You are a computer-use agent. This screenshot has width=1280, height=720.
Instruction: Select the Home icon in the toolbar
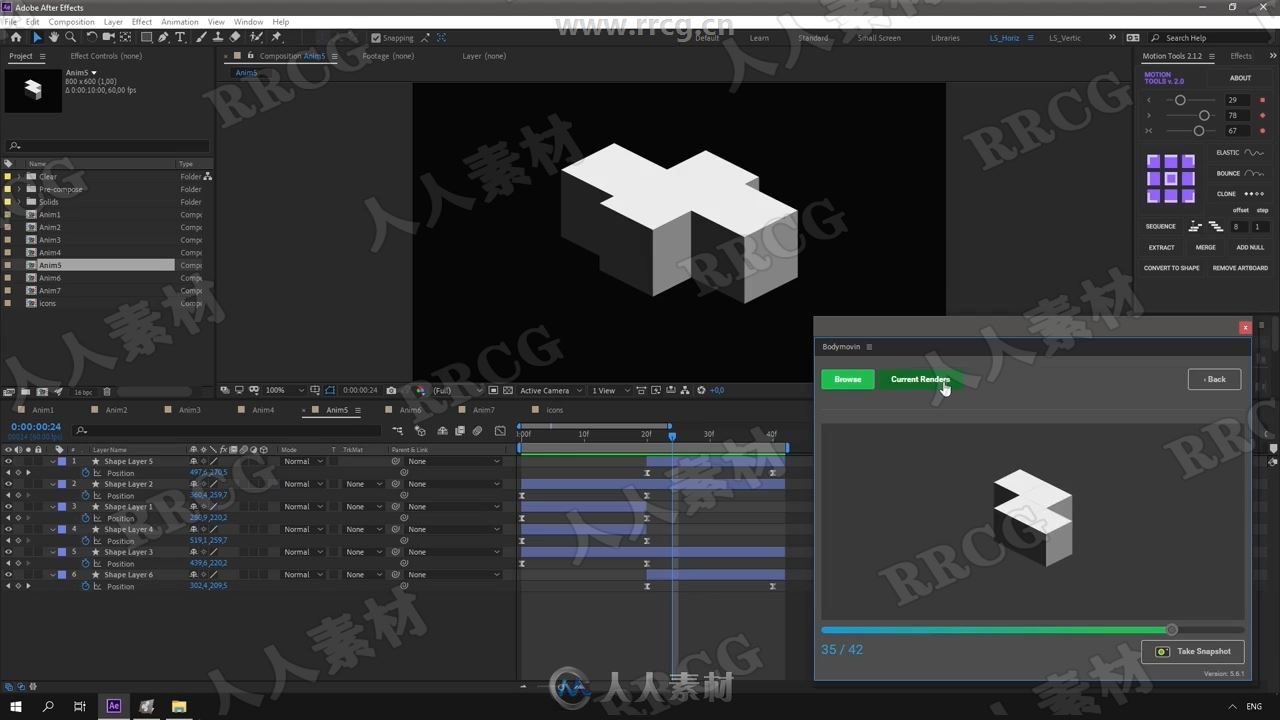15,37
